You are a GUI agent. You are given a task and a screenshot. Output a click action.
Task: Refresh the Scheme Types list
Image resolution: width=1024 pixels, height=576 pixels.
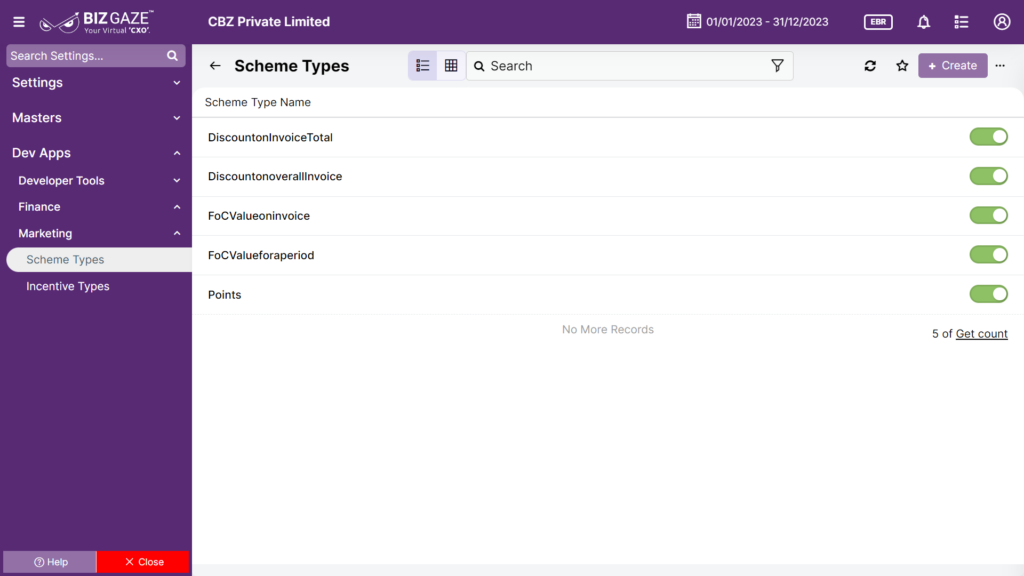(870, 66)
